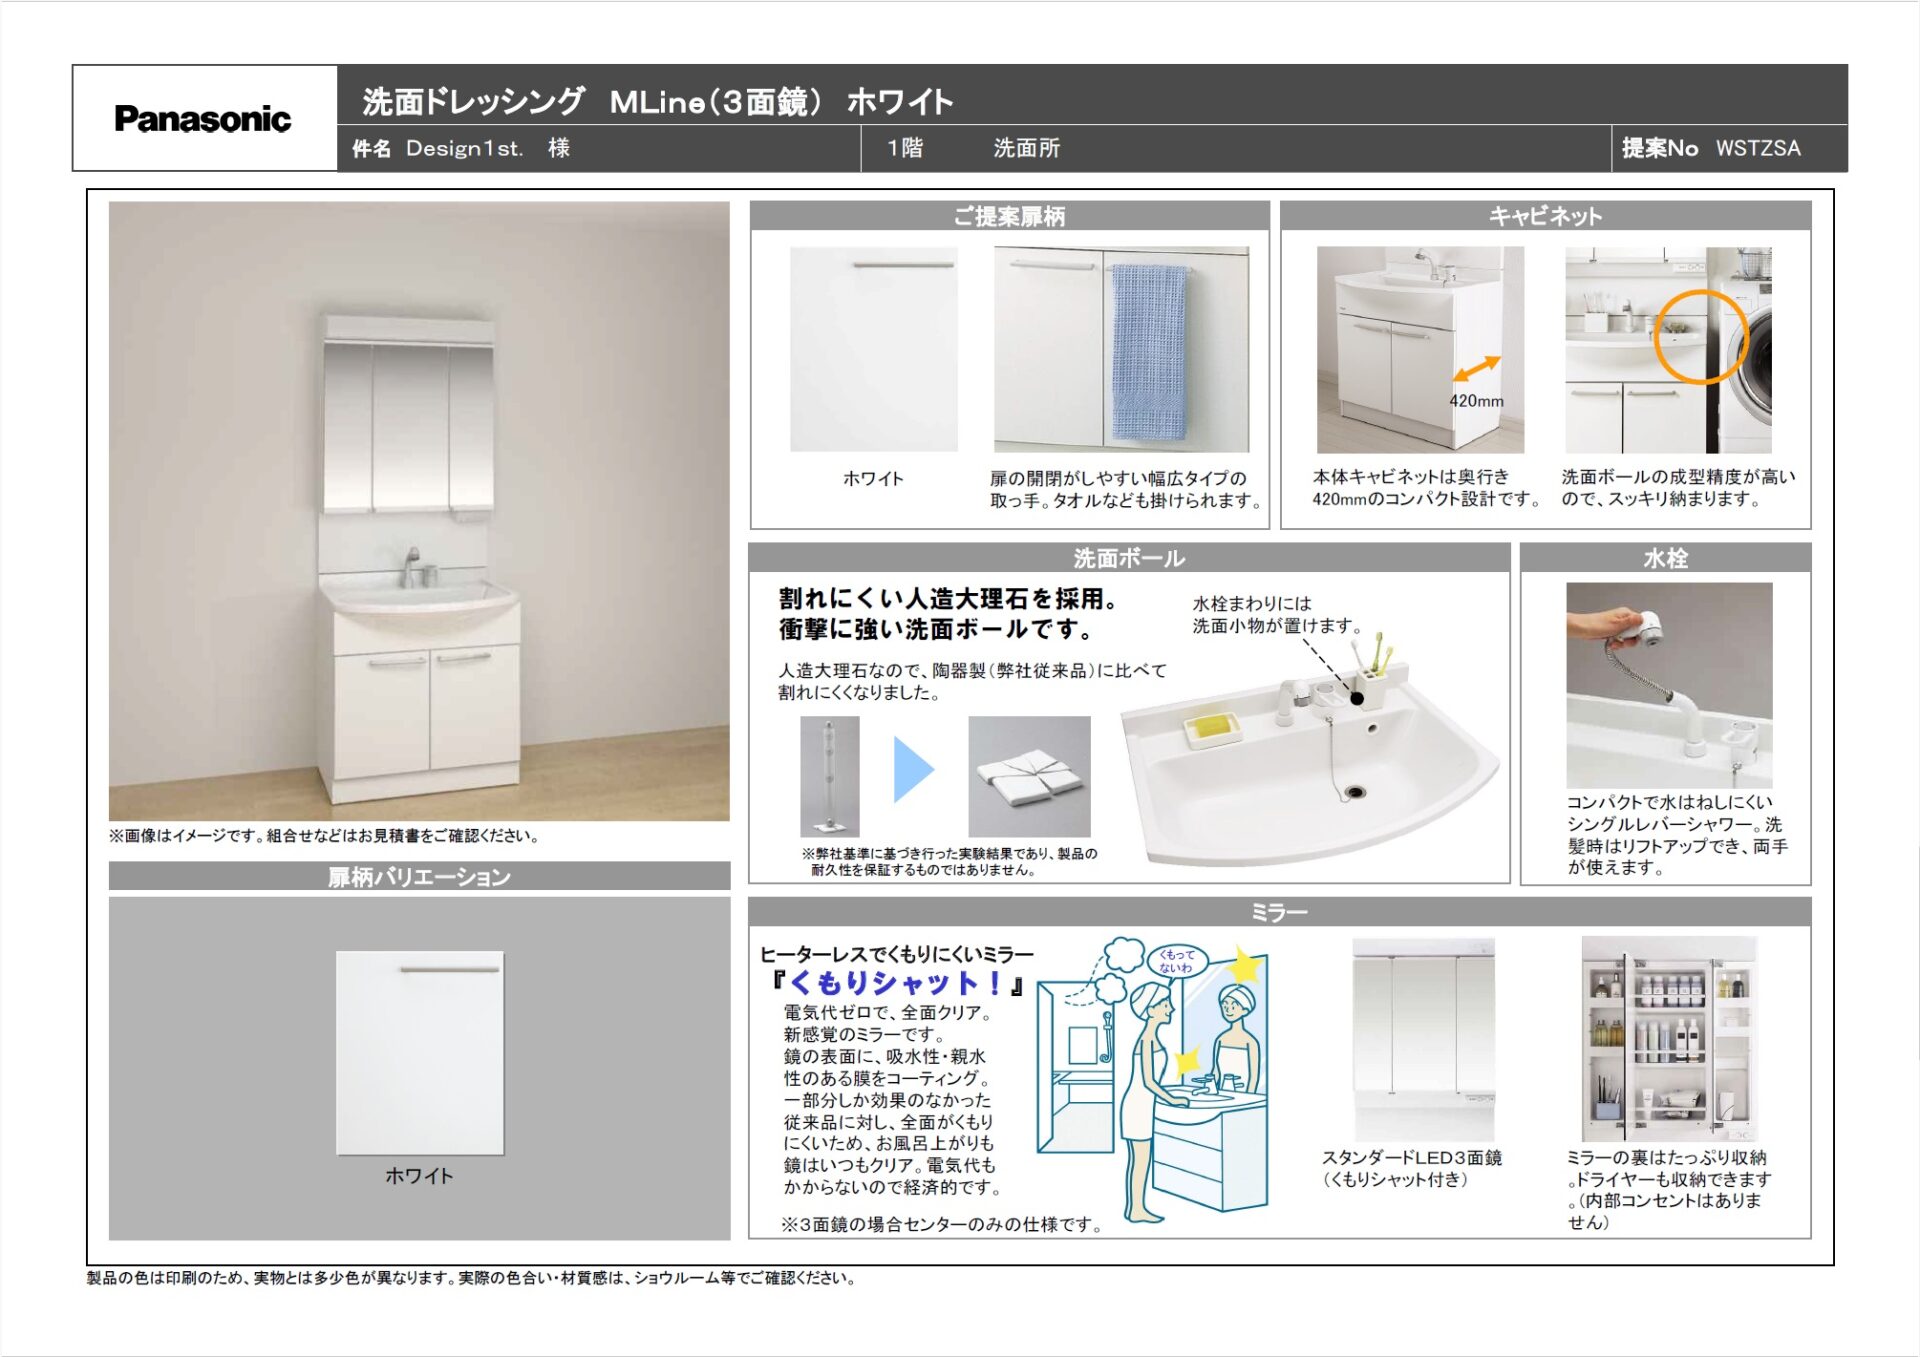Open the main vanity unit product photo
Screen dimensions: 1920x1357
coord(419,511)
